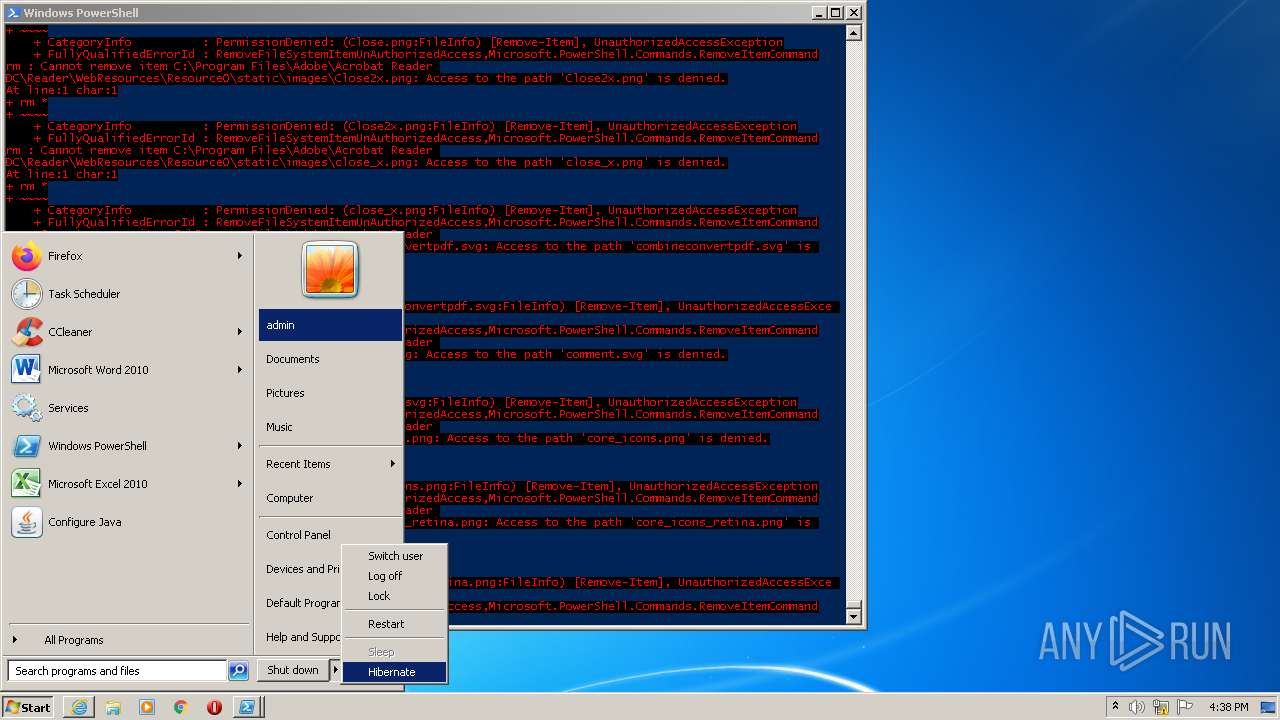The image size is (1280, 720).
Task: Click the clock showing 4:38 PM
Action: pos(1228,707)
